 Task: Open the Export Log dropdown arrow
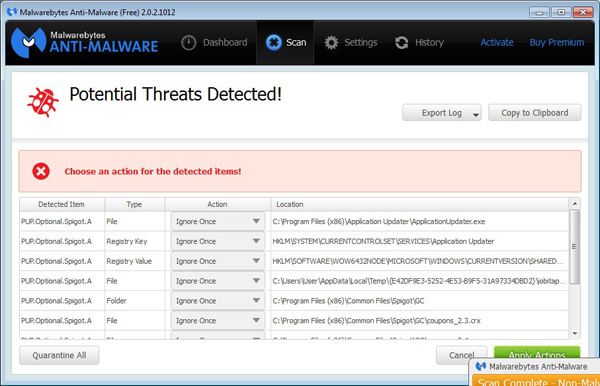click(x=476, y=114)
